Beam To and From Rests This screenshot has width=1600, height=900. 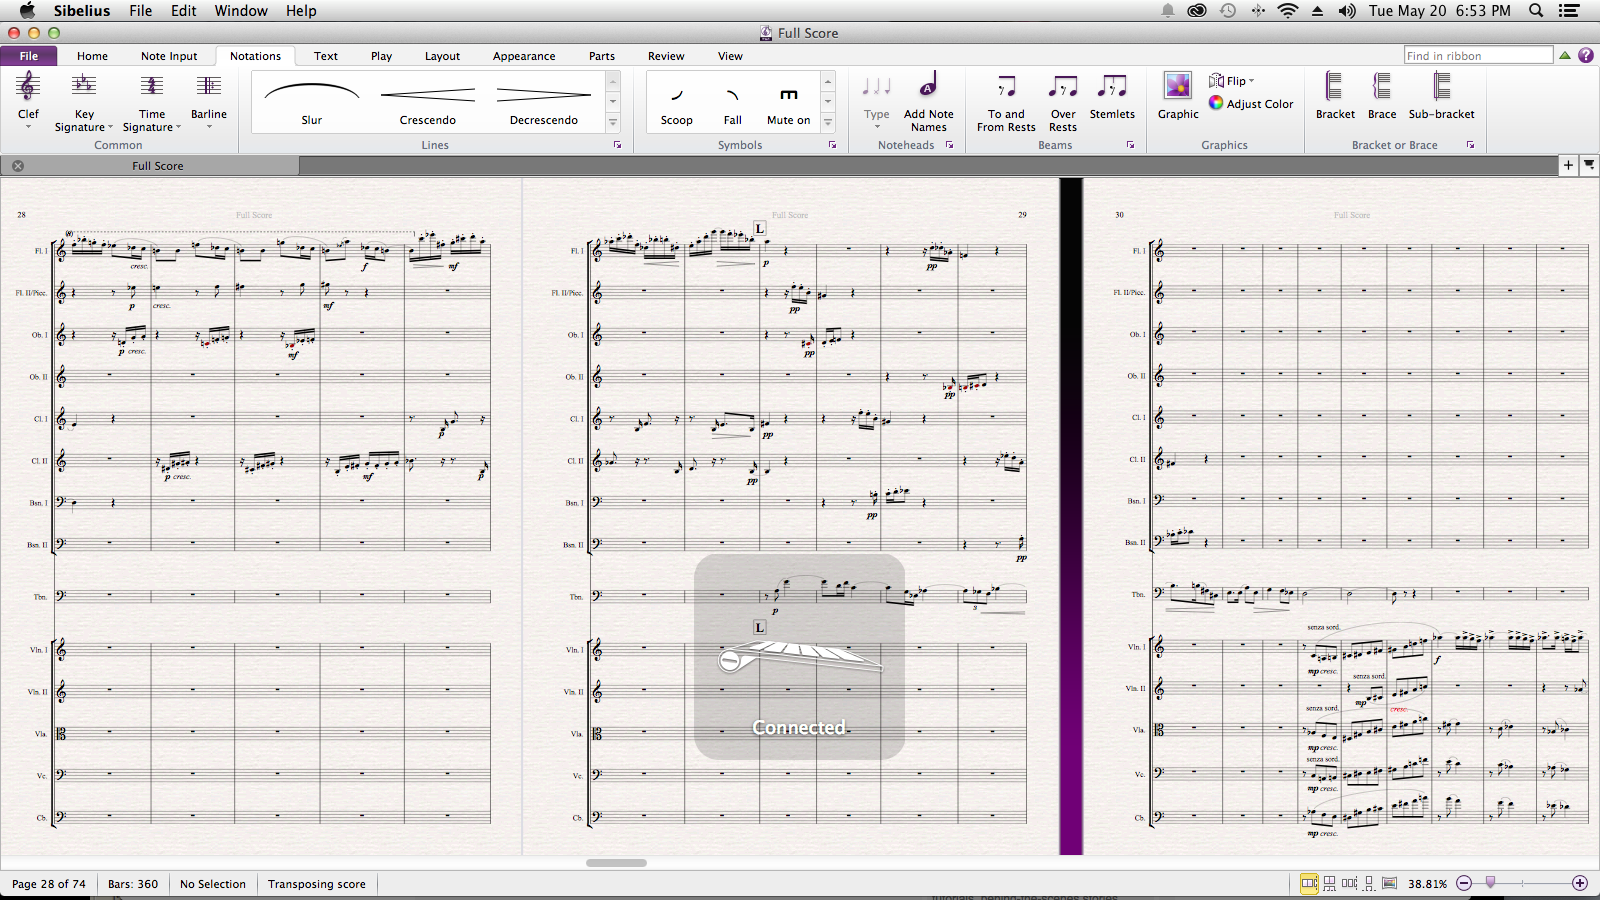coord(1006,102)
